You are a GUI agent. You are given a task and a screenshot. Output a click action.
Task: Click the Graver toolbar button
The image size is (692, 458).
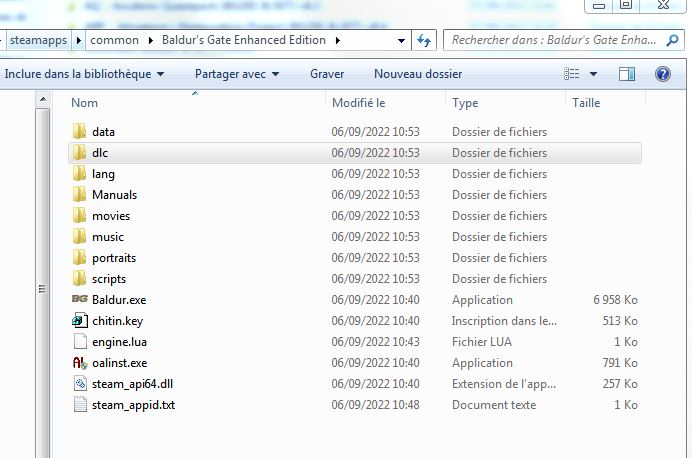327,74
